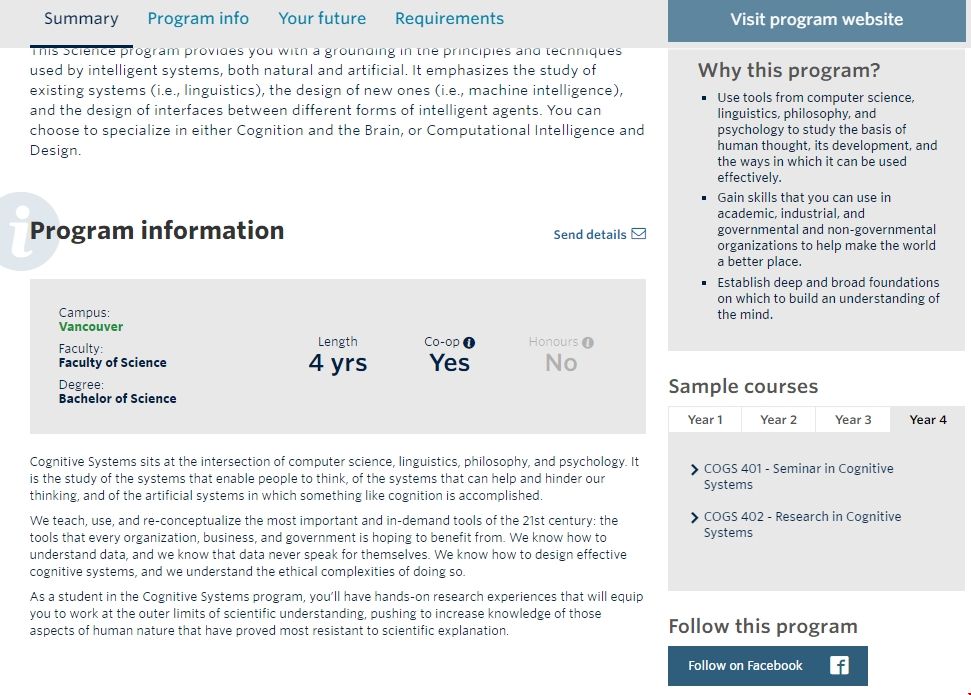Open the Summary tab
Screen dimensions: 971x695
81,19
